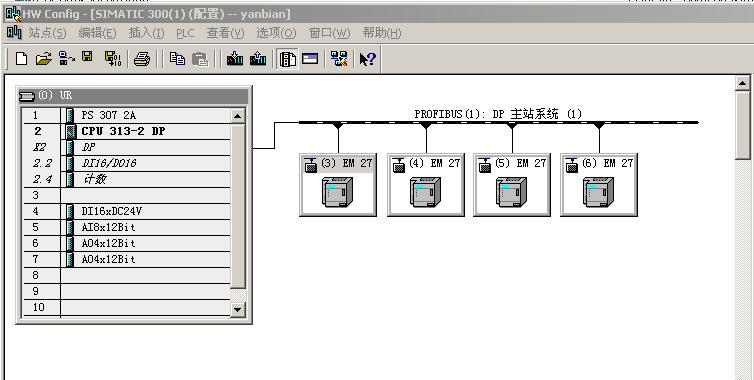Select the (6) EM 27 slave station
This screenshot has height=380, width=754.
click(599, 185)
